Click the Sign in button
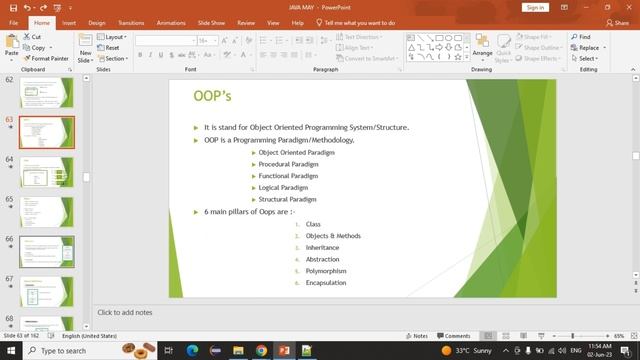This screenshot has width=640, height=360. click(x=535, y=7)
